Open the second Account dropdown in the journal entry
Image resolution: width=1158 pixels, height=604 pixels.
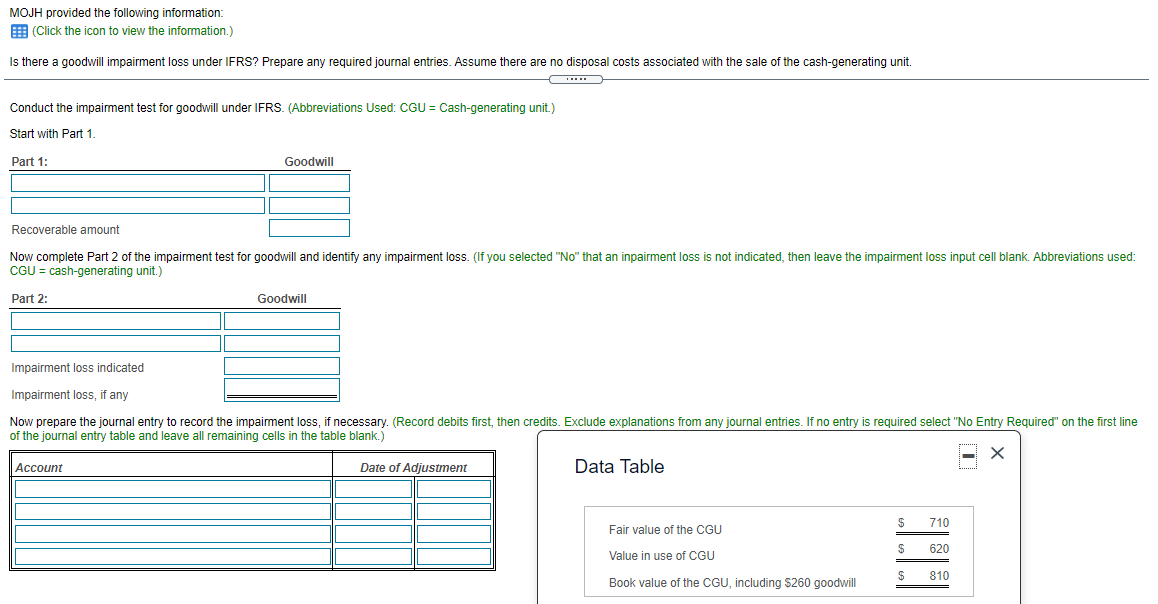click(x=172, y=510)
